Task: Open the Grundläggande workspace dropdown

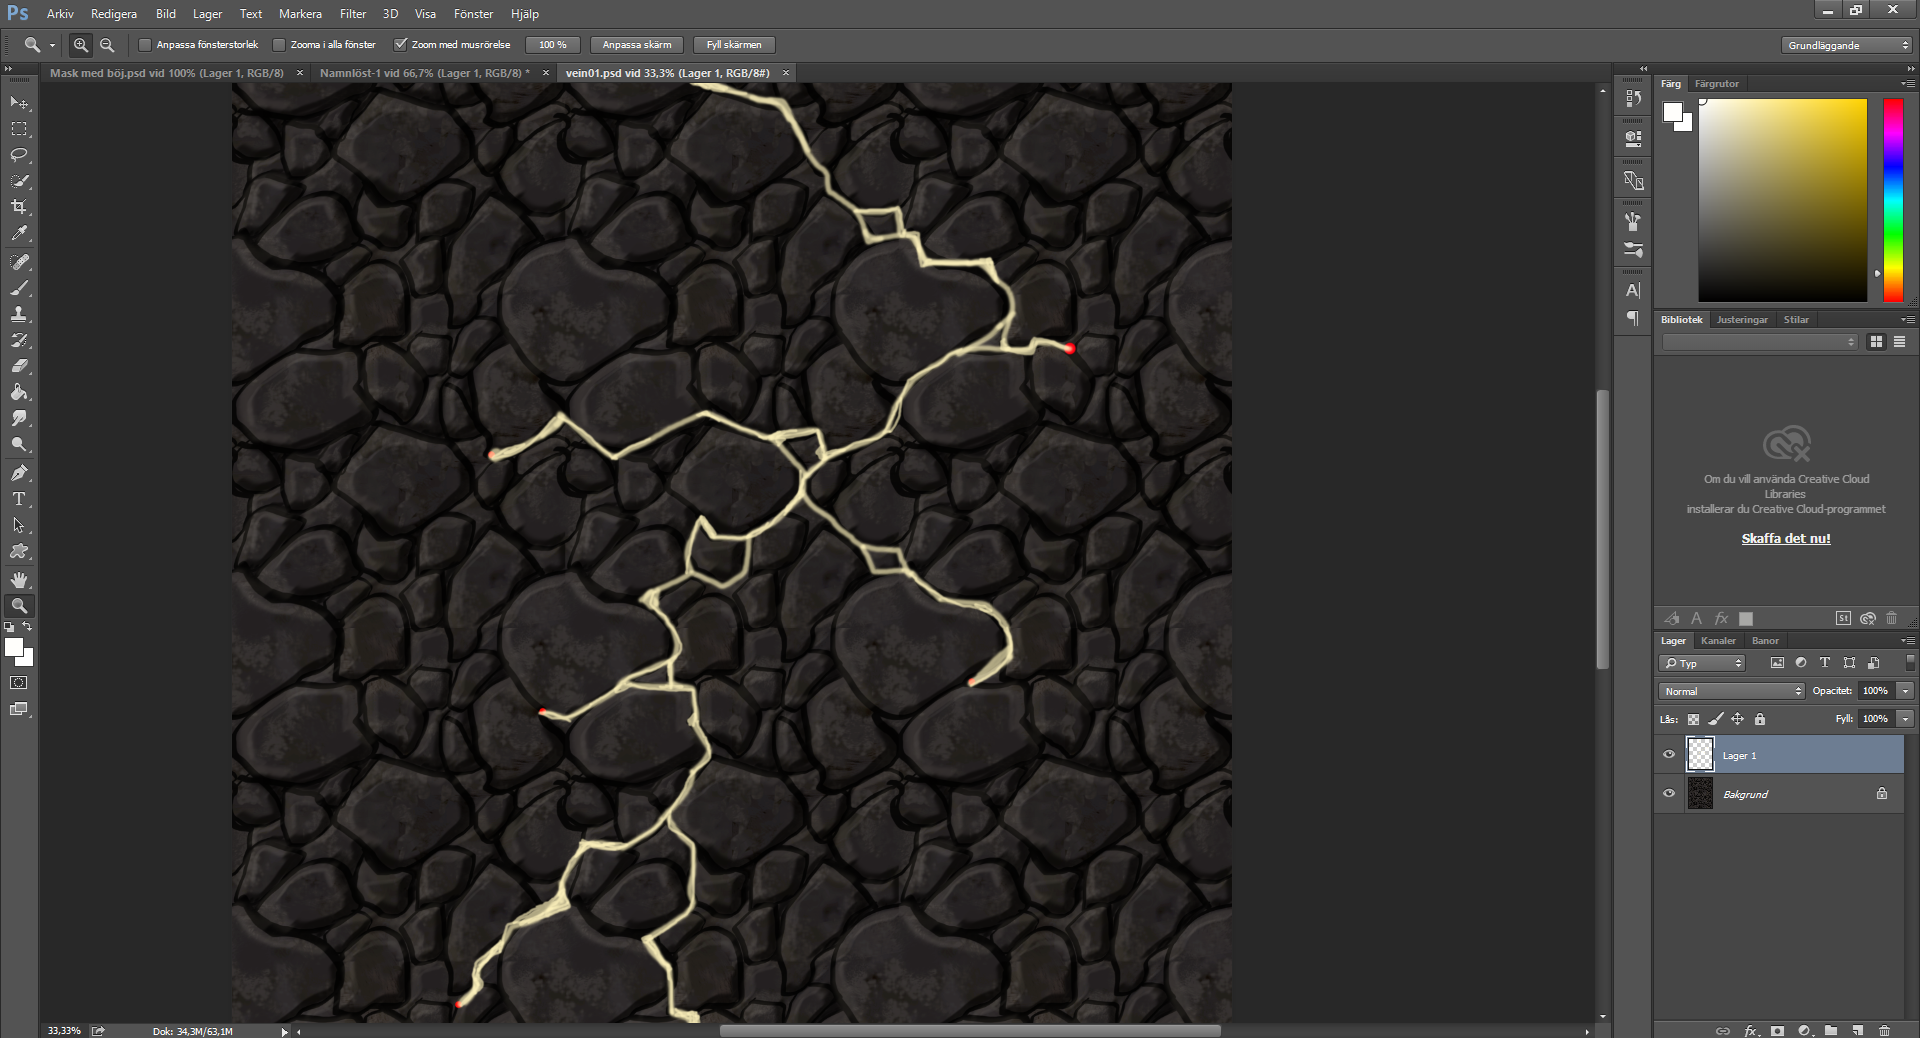Action: click(x=1846, y=45)
